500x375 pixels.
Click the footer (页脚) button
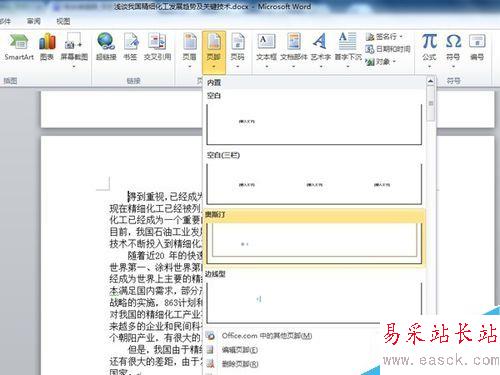click(214, 52)
